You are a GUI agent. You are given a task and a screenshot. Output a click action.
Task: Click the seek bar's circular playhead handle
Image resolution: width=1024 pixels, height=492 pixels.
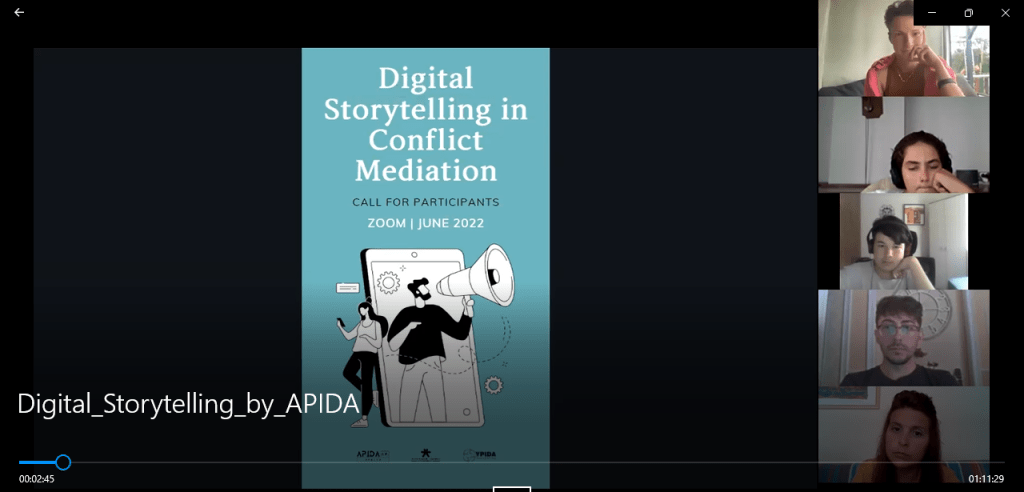(63, 462)
